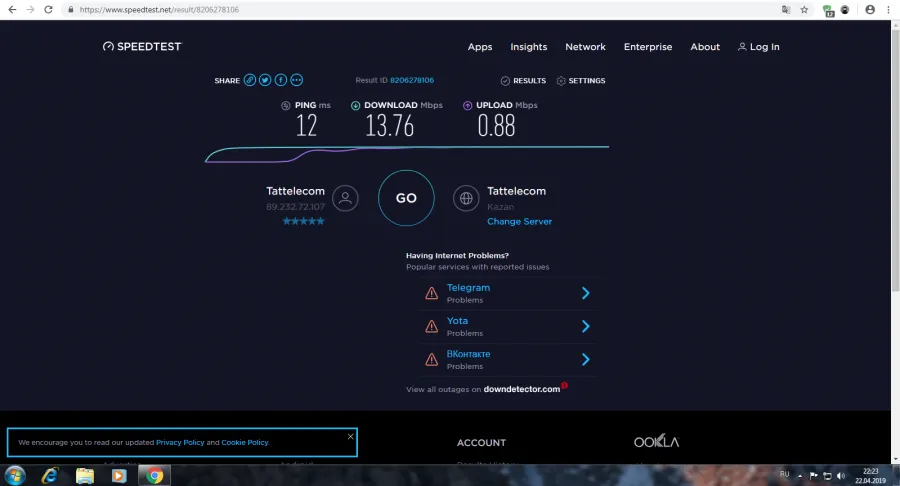
Task: Click the Speedtest logo
Action: (x=142, y=46)
